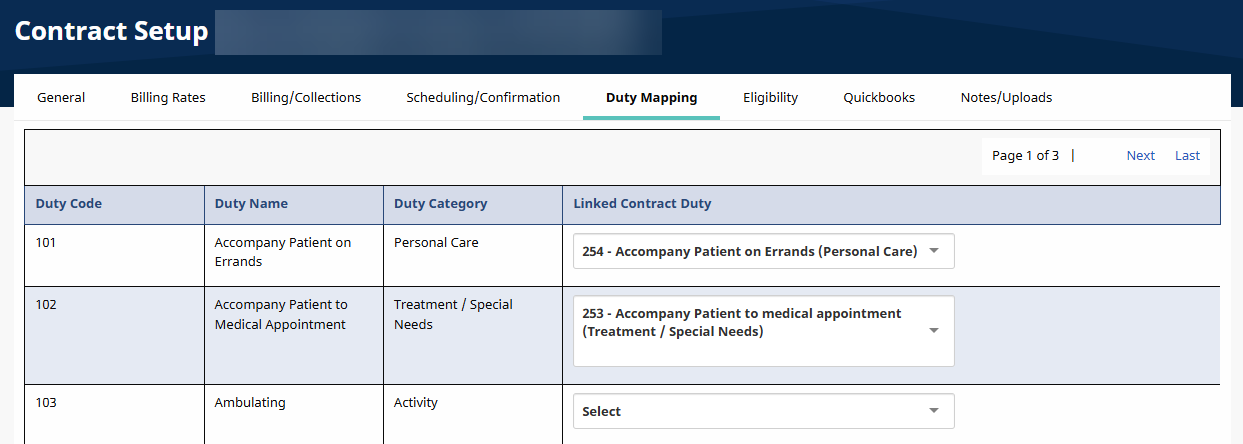Click the Contract Setup page title
Image resolution: width=1243 pixels, height=444 pixels.
tap(111, 32)
